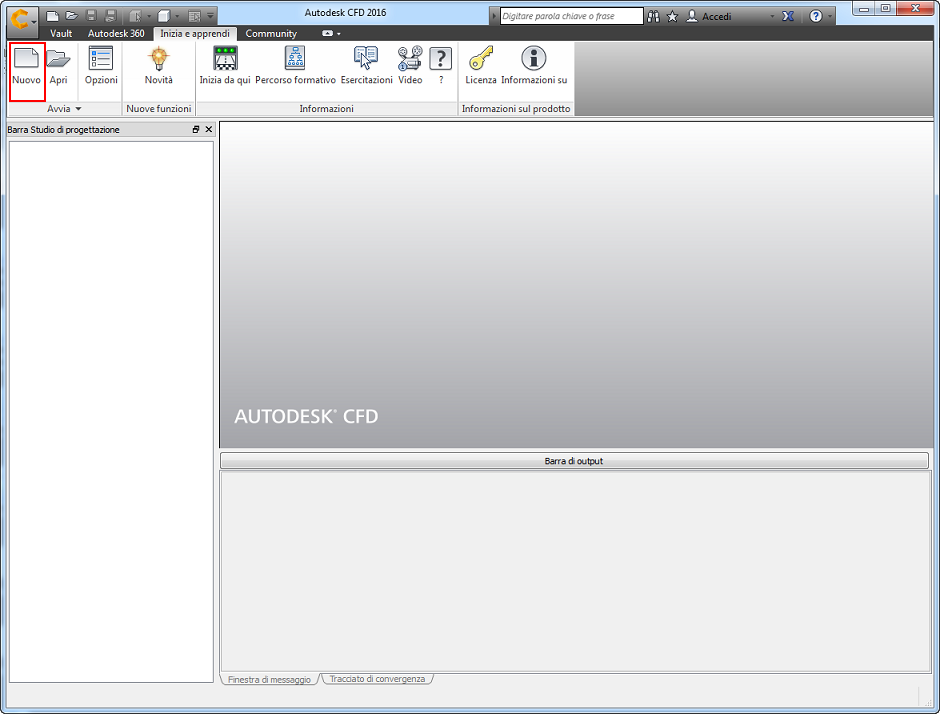Switch to the Community tab
The image size is (940, 714).
pos(271,34)
